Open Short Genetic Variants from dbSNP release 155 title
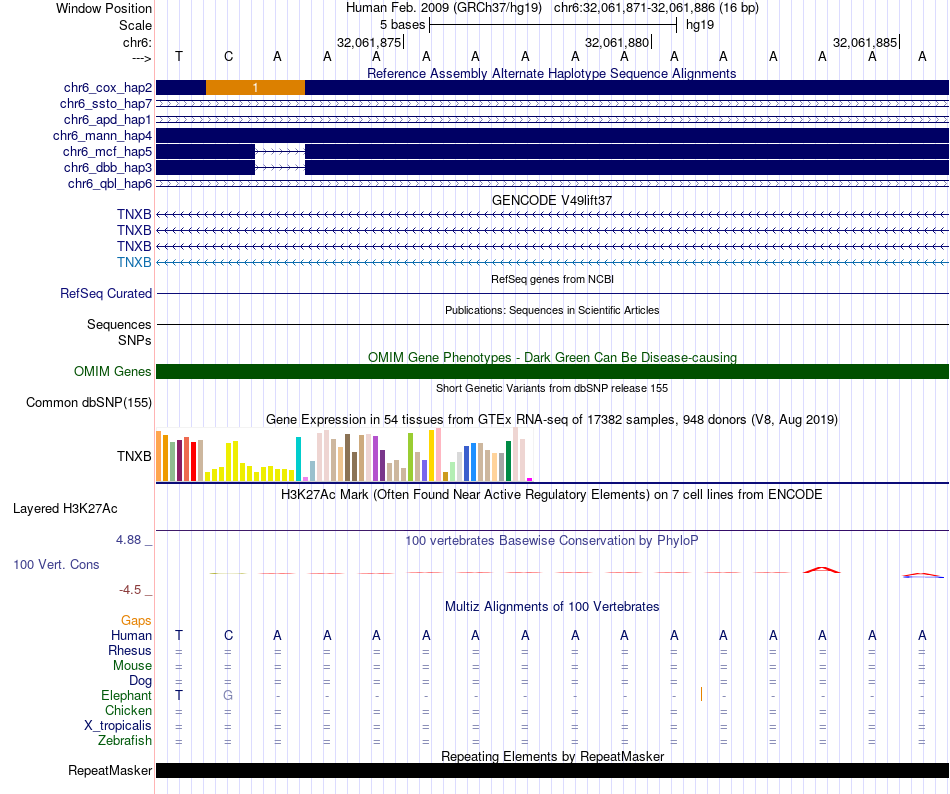950x794 pixels. point(552,388)
